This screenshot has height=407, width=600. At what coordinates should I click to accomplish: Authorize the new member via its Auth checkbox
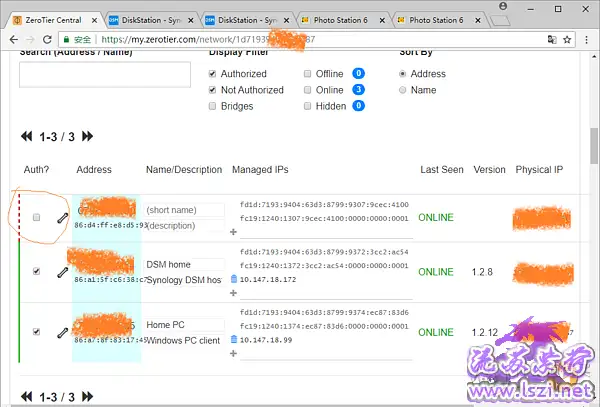[x=36, y=217]
